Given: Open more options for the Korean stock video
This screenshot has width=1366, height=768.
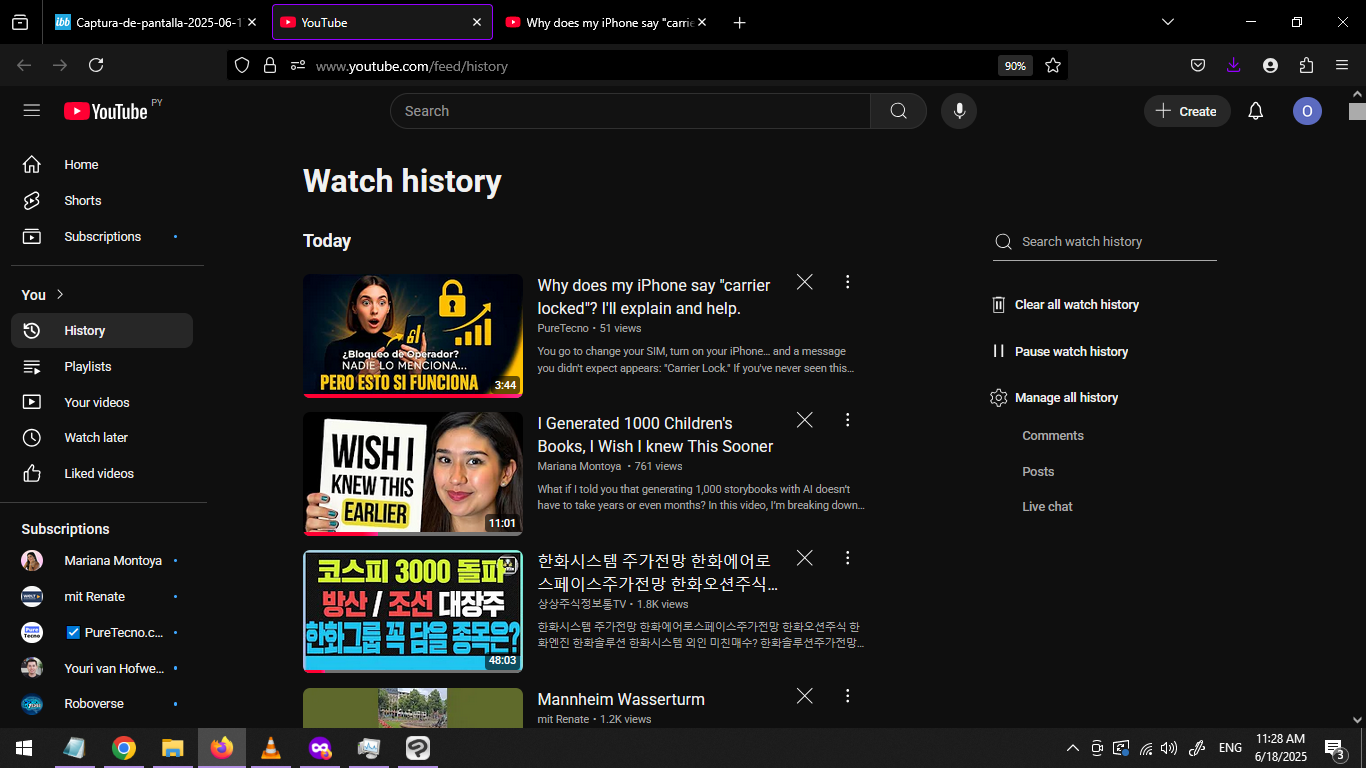Looking at the screenshot, I should pos(847,558).
